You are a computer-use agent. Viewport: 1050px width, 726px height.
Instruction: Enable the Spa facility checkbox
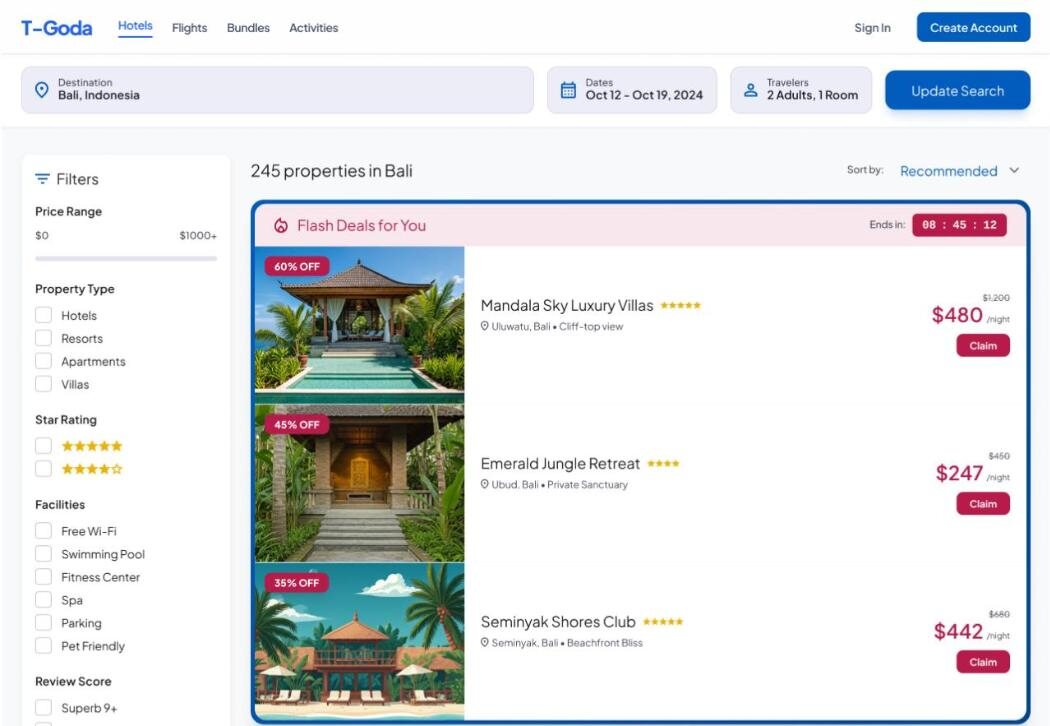(44, 600)
